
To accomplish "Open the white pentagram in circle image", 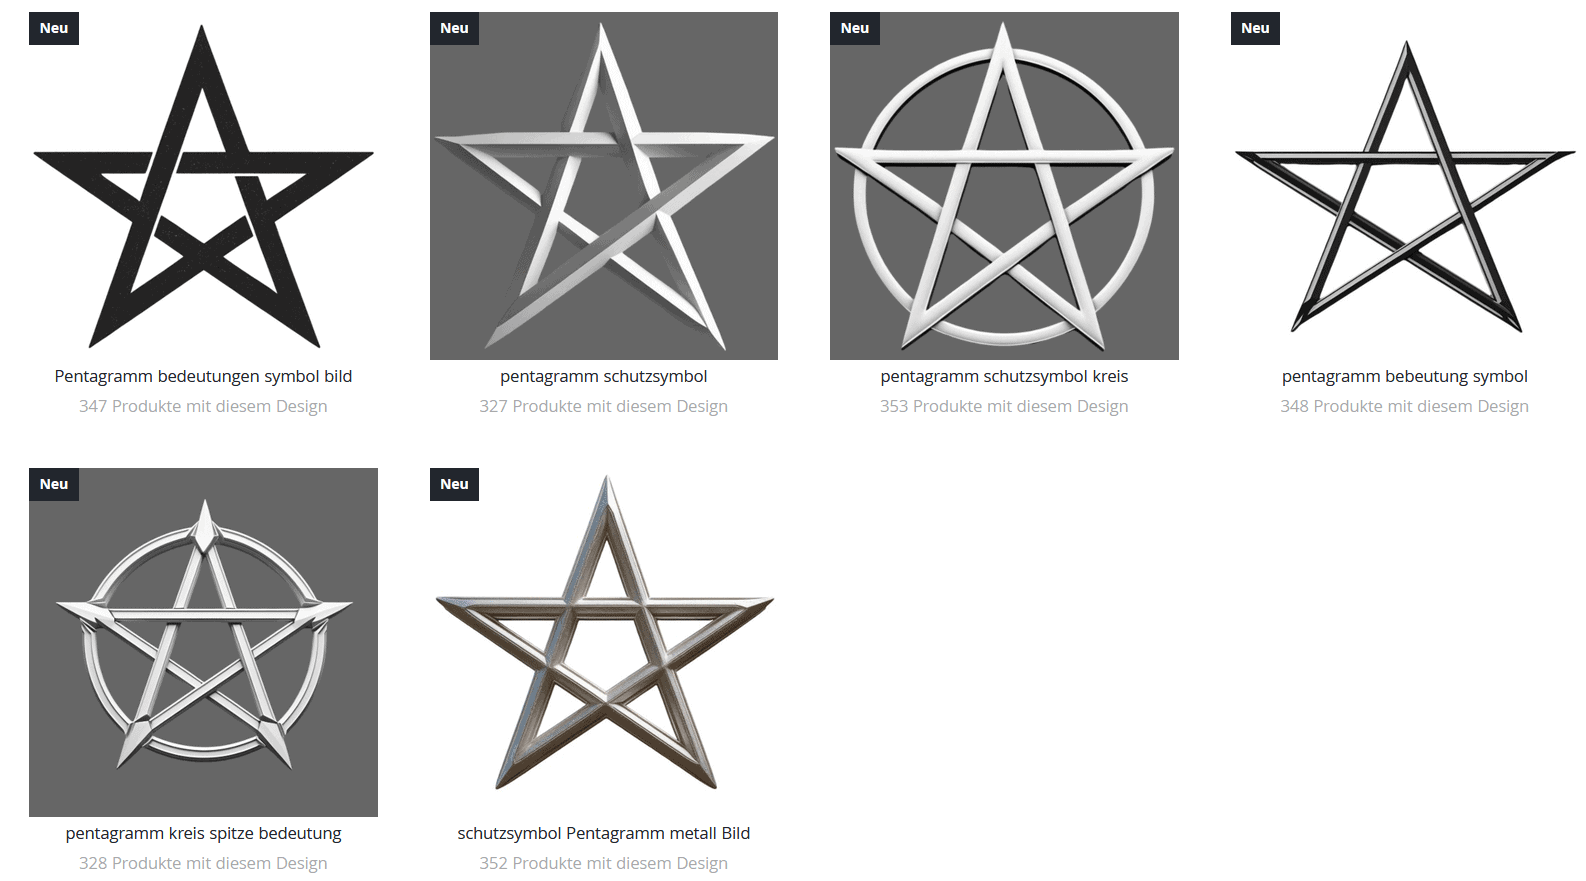I will point(1004,186).
